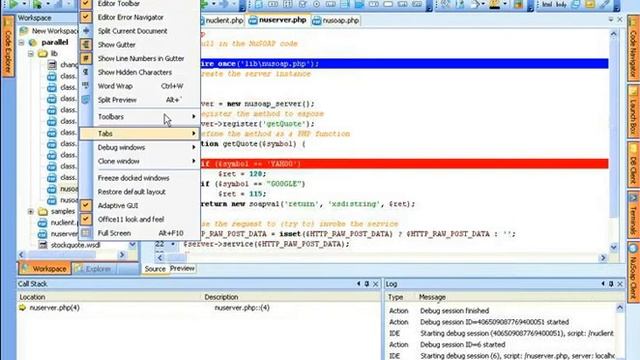
Task: Expand the Tabs submenu
Action: (139, 133)
